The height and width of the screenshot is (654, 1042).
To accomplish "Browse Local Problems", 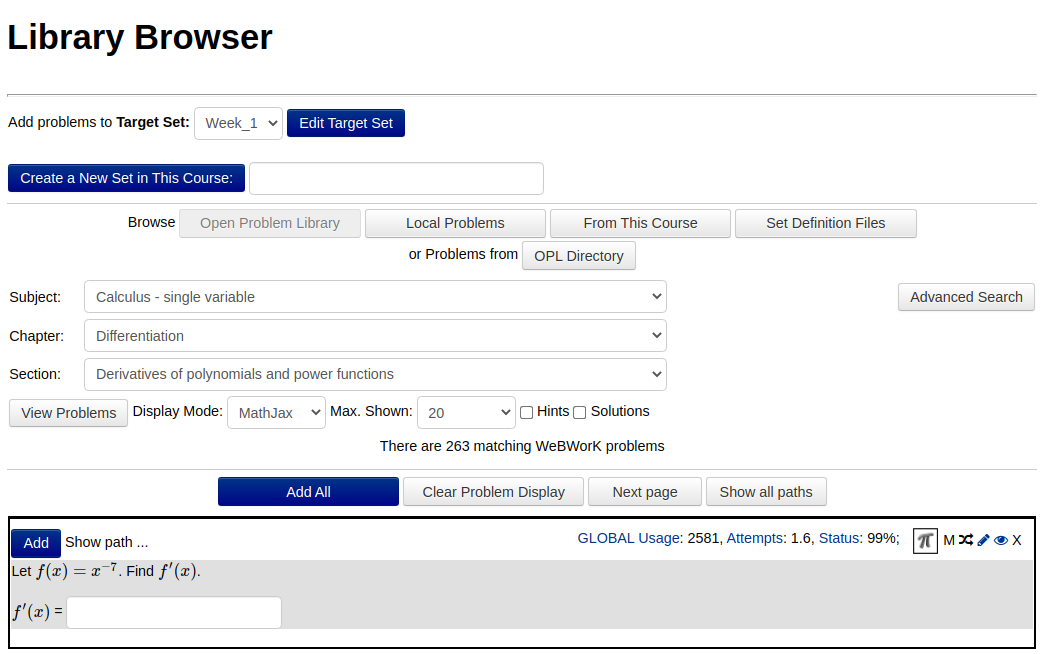I will tap(455, 223).
